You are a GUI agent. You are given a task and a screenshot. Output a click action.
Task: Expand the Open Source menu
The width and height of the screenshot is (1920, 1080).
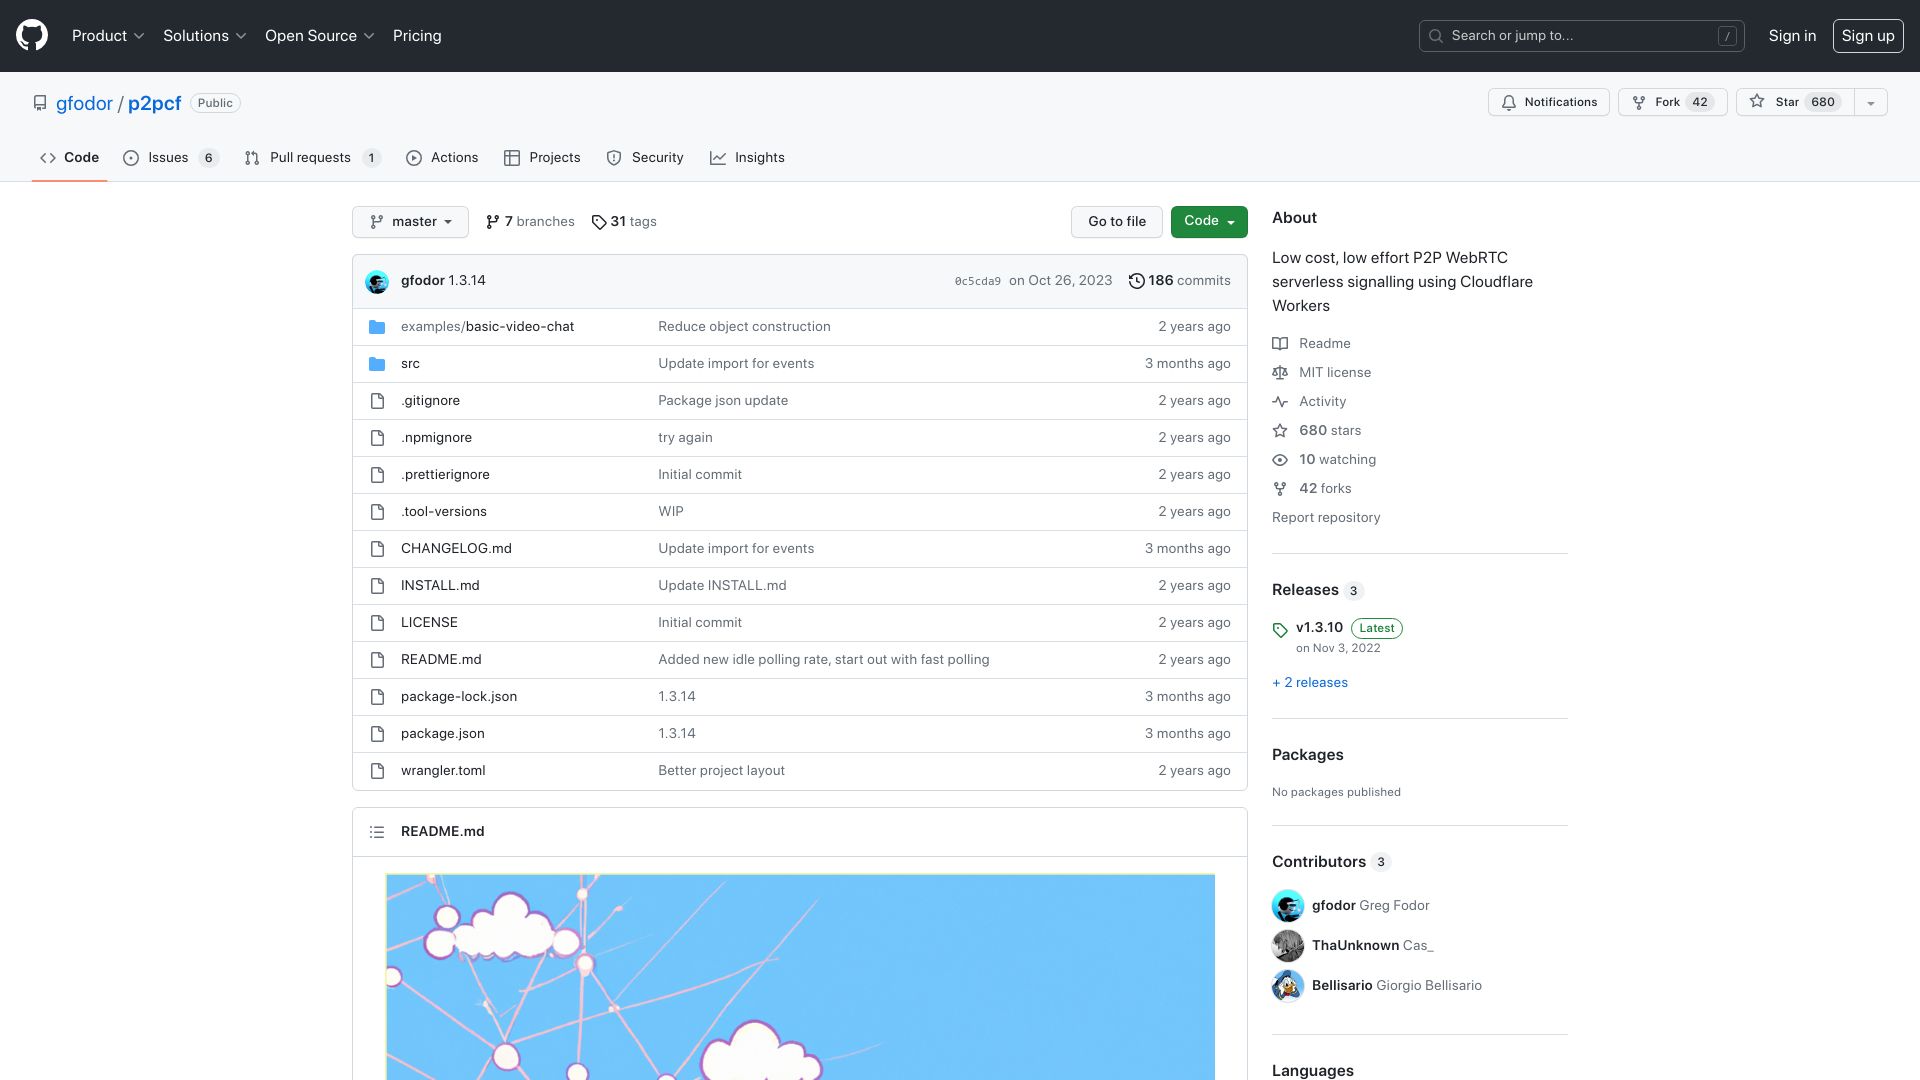320,36
